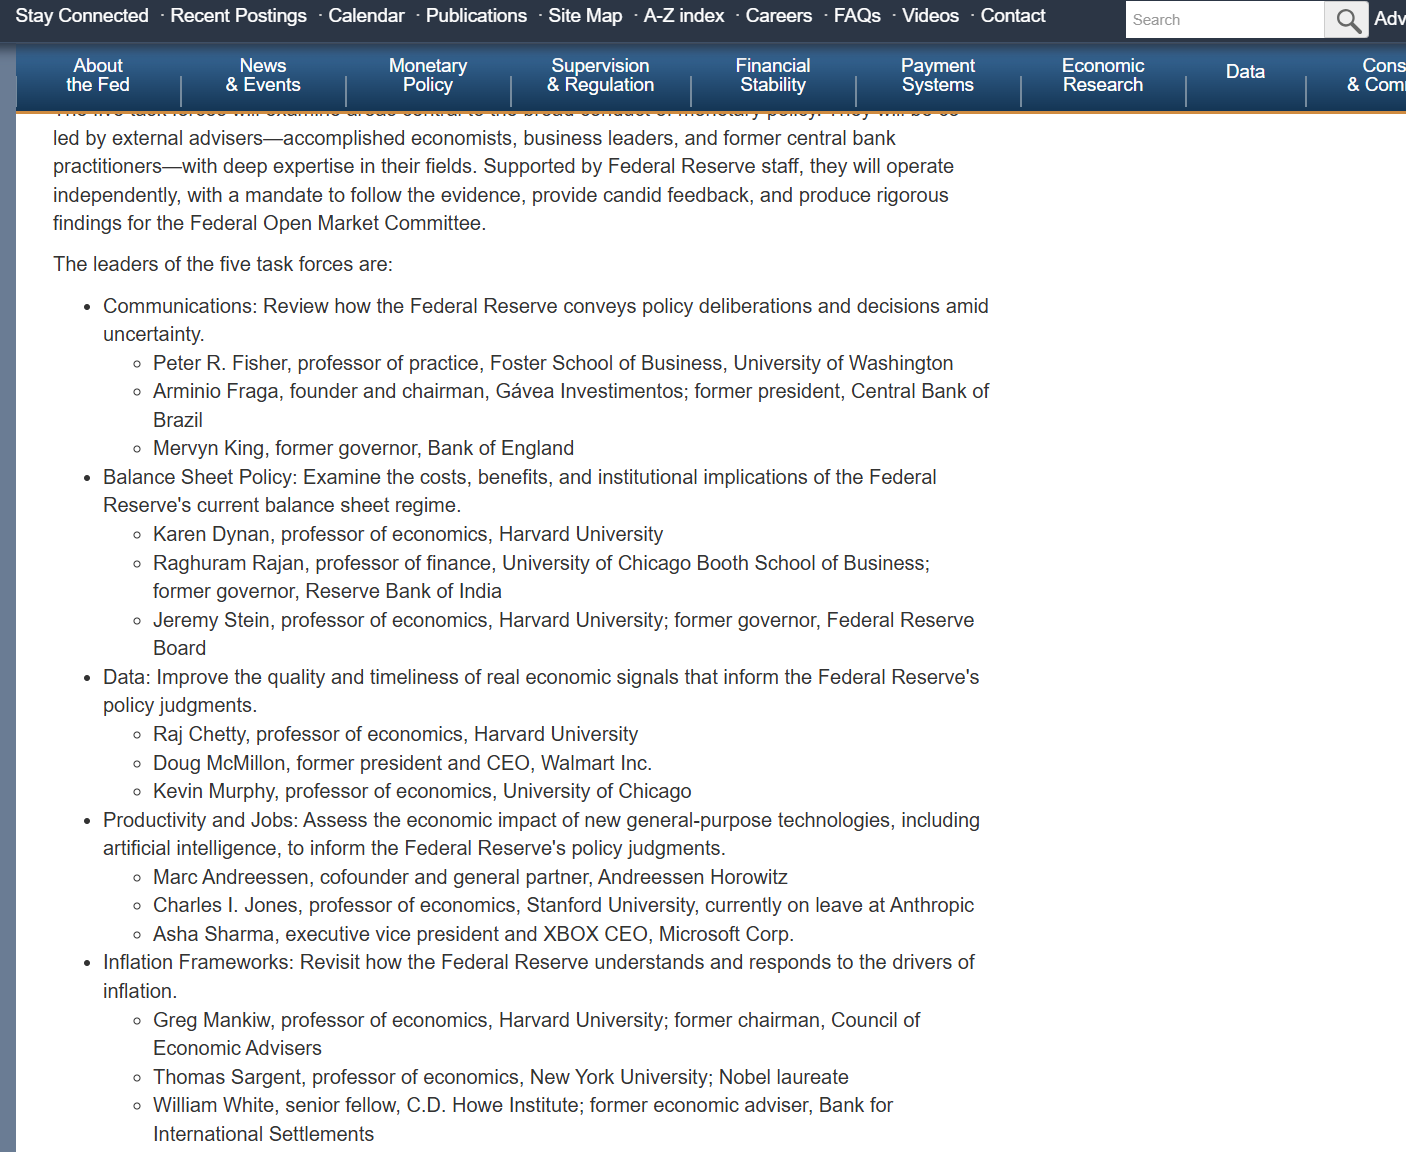1406x1152 pixels.
Task: Click the 'Raj Chetty' entry
Action: 395,734
